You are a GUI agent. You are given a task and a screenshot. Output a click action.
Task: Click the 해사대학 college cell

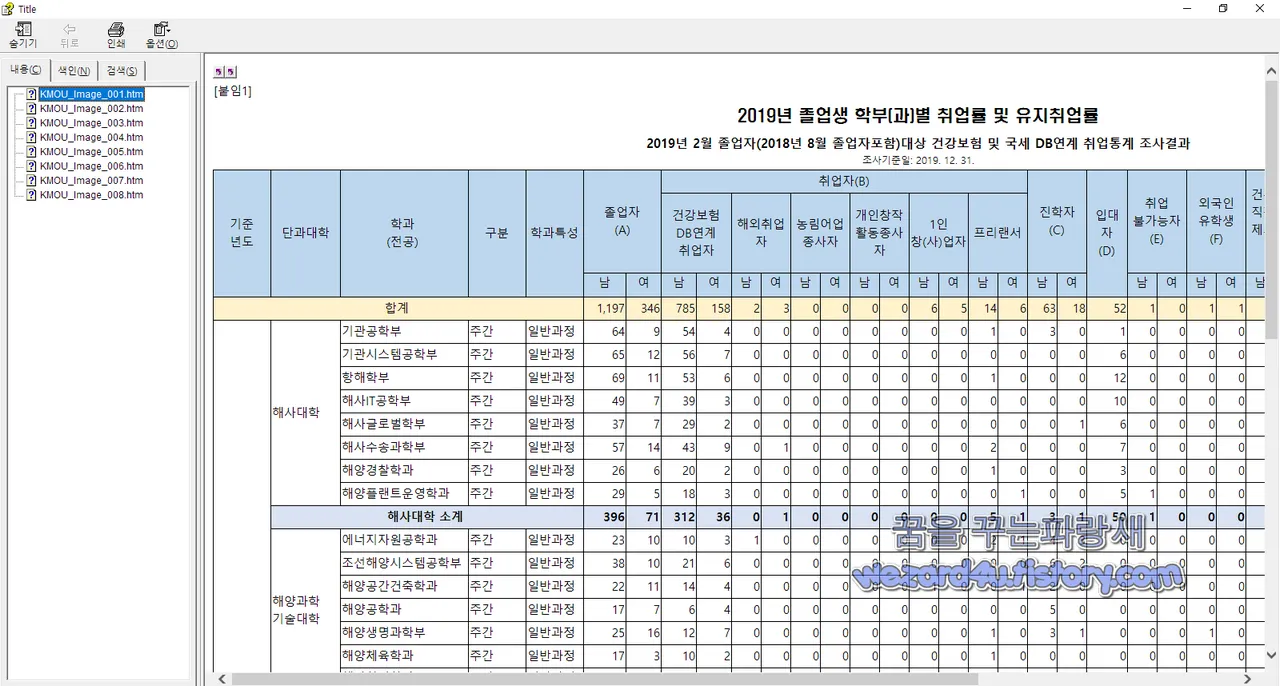[x=305, y=411]
